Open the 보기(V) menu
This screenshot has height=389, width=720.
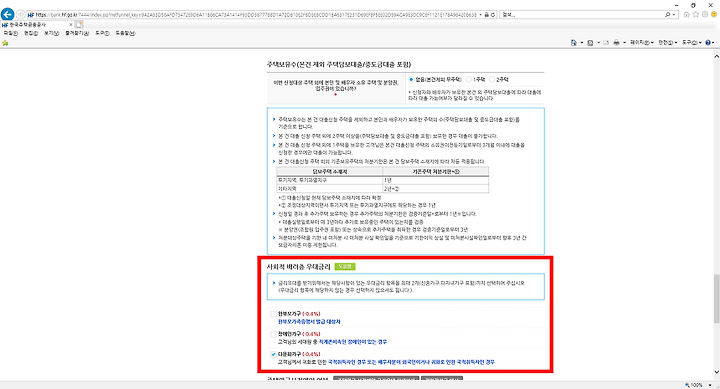click(51, 33)
